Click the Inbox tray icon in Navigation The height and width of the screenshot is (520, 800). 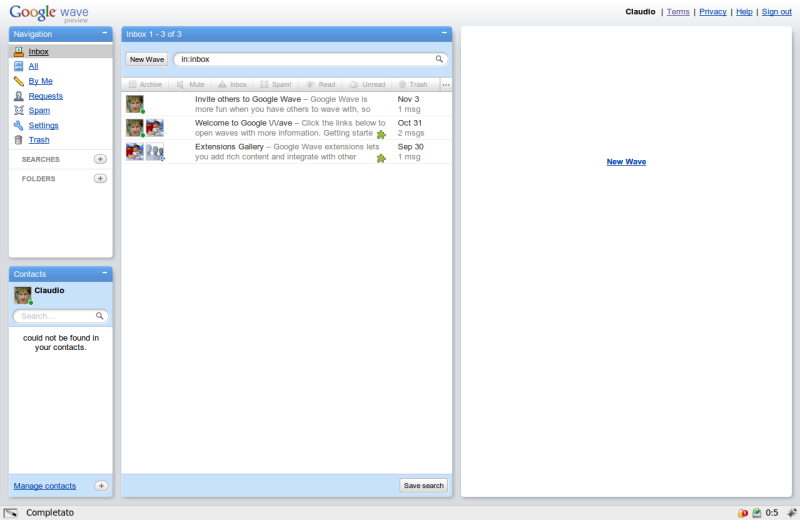click(19, 52)
